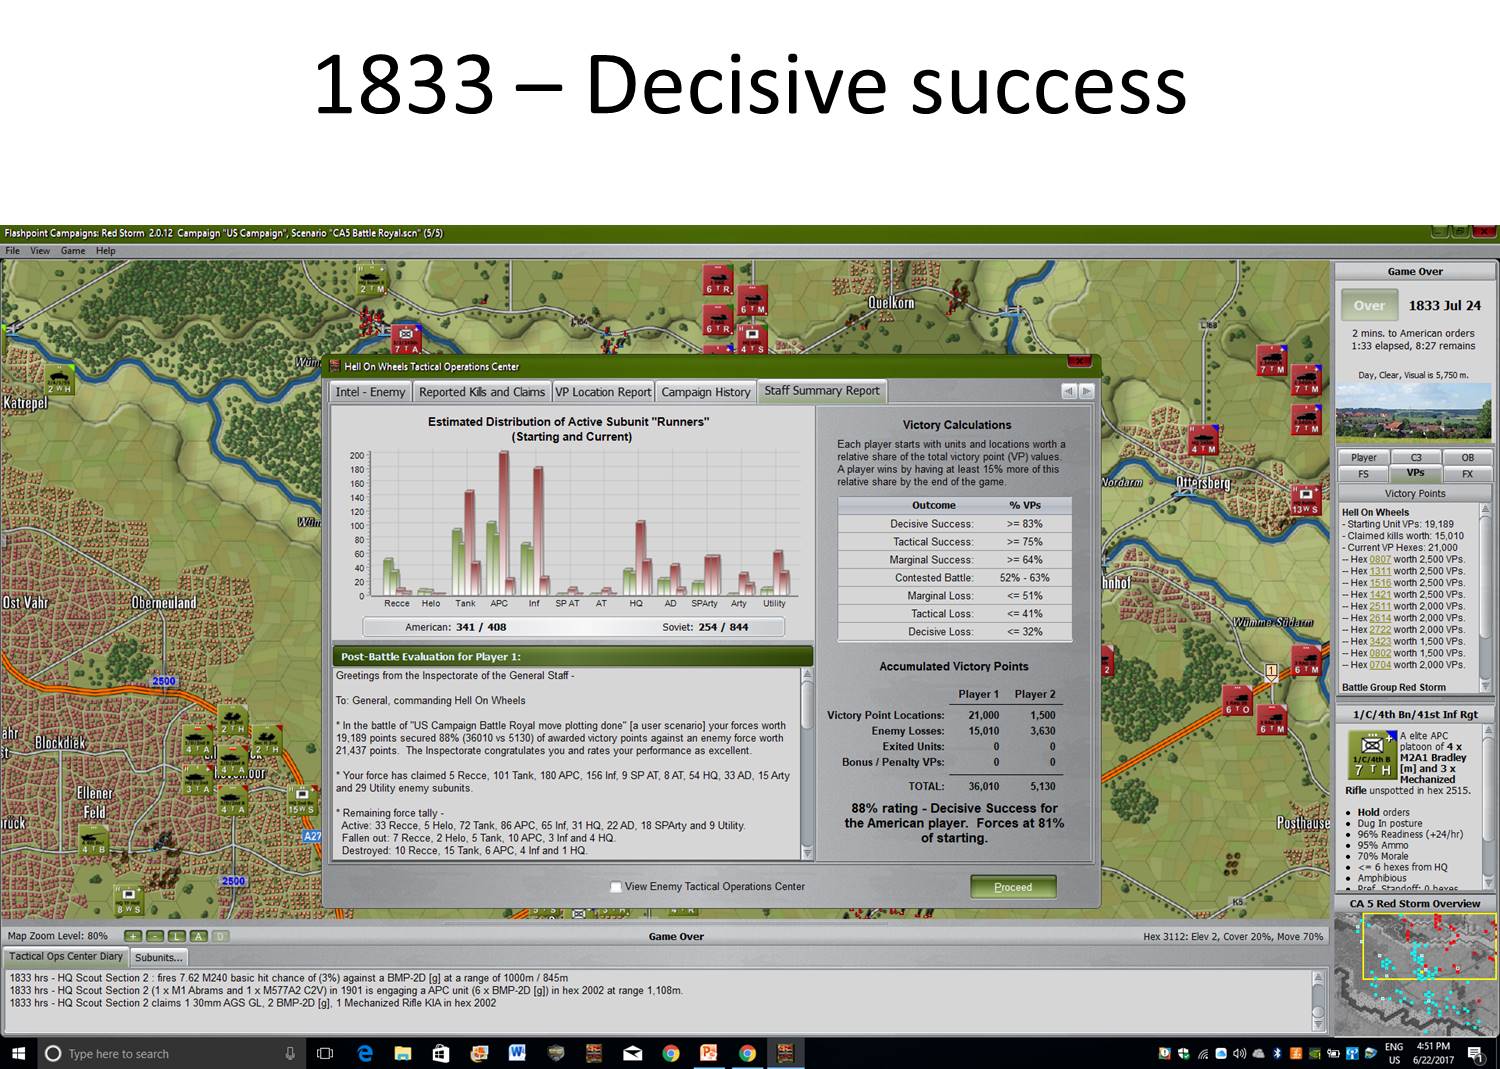This screenshot has width=1500, height=1069.
Task: Select the 6 T O red unit counter
Action: 1237,699
